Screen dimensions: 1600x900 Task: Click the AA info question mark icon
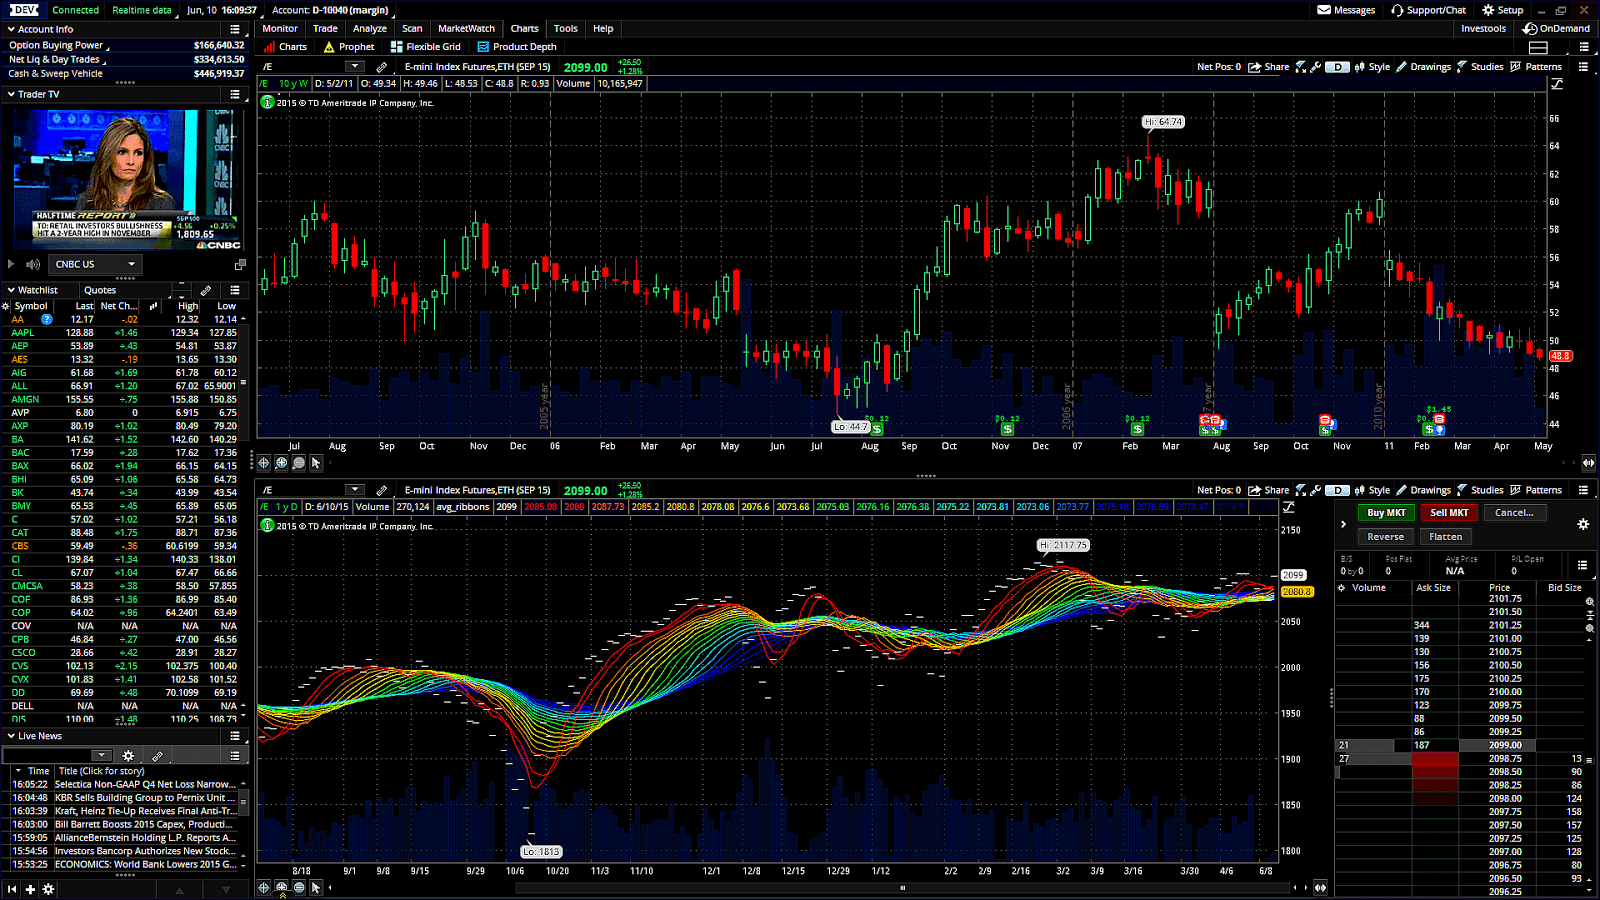point(46,319)
